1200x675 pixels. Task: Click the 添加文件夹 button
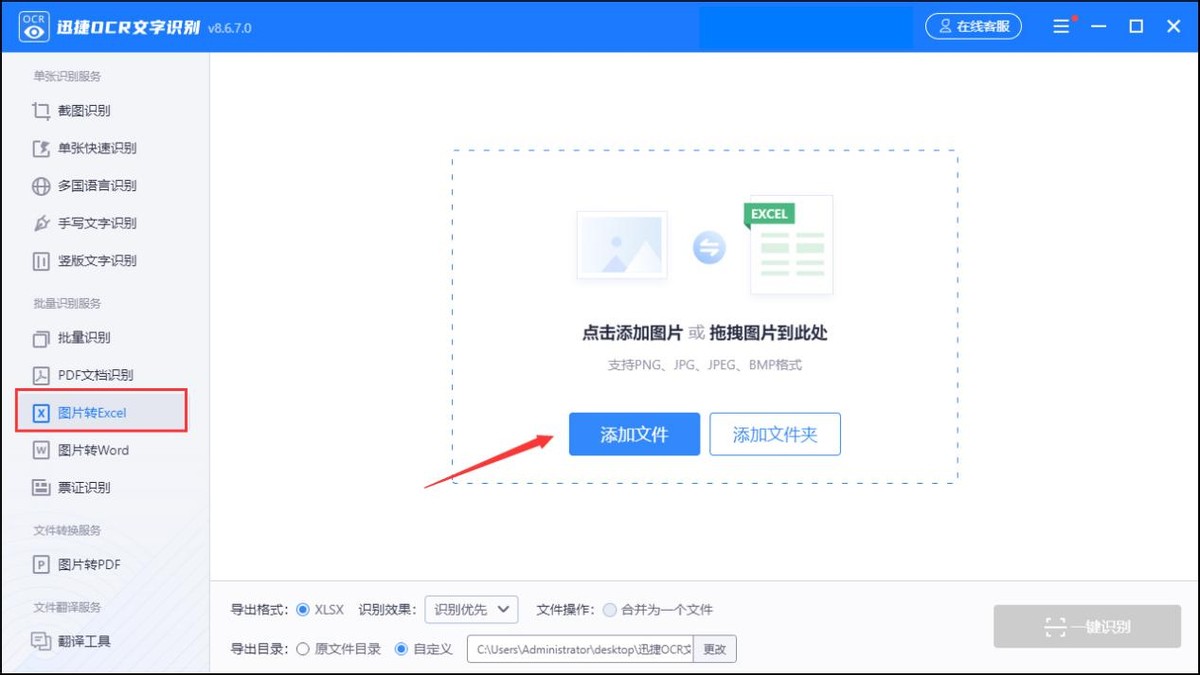[775, 435]
